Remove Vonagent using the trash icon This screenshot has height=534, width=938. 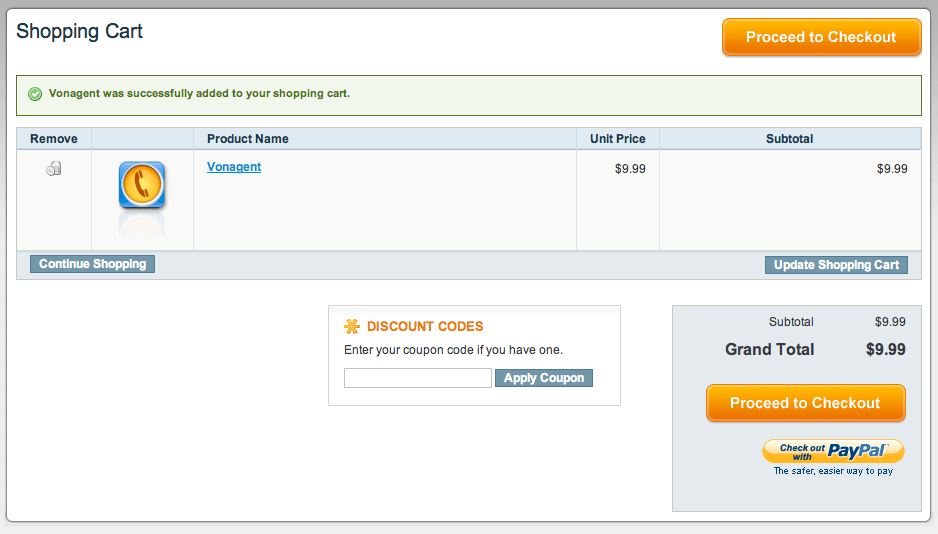point(54,169)
